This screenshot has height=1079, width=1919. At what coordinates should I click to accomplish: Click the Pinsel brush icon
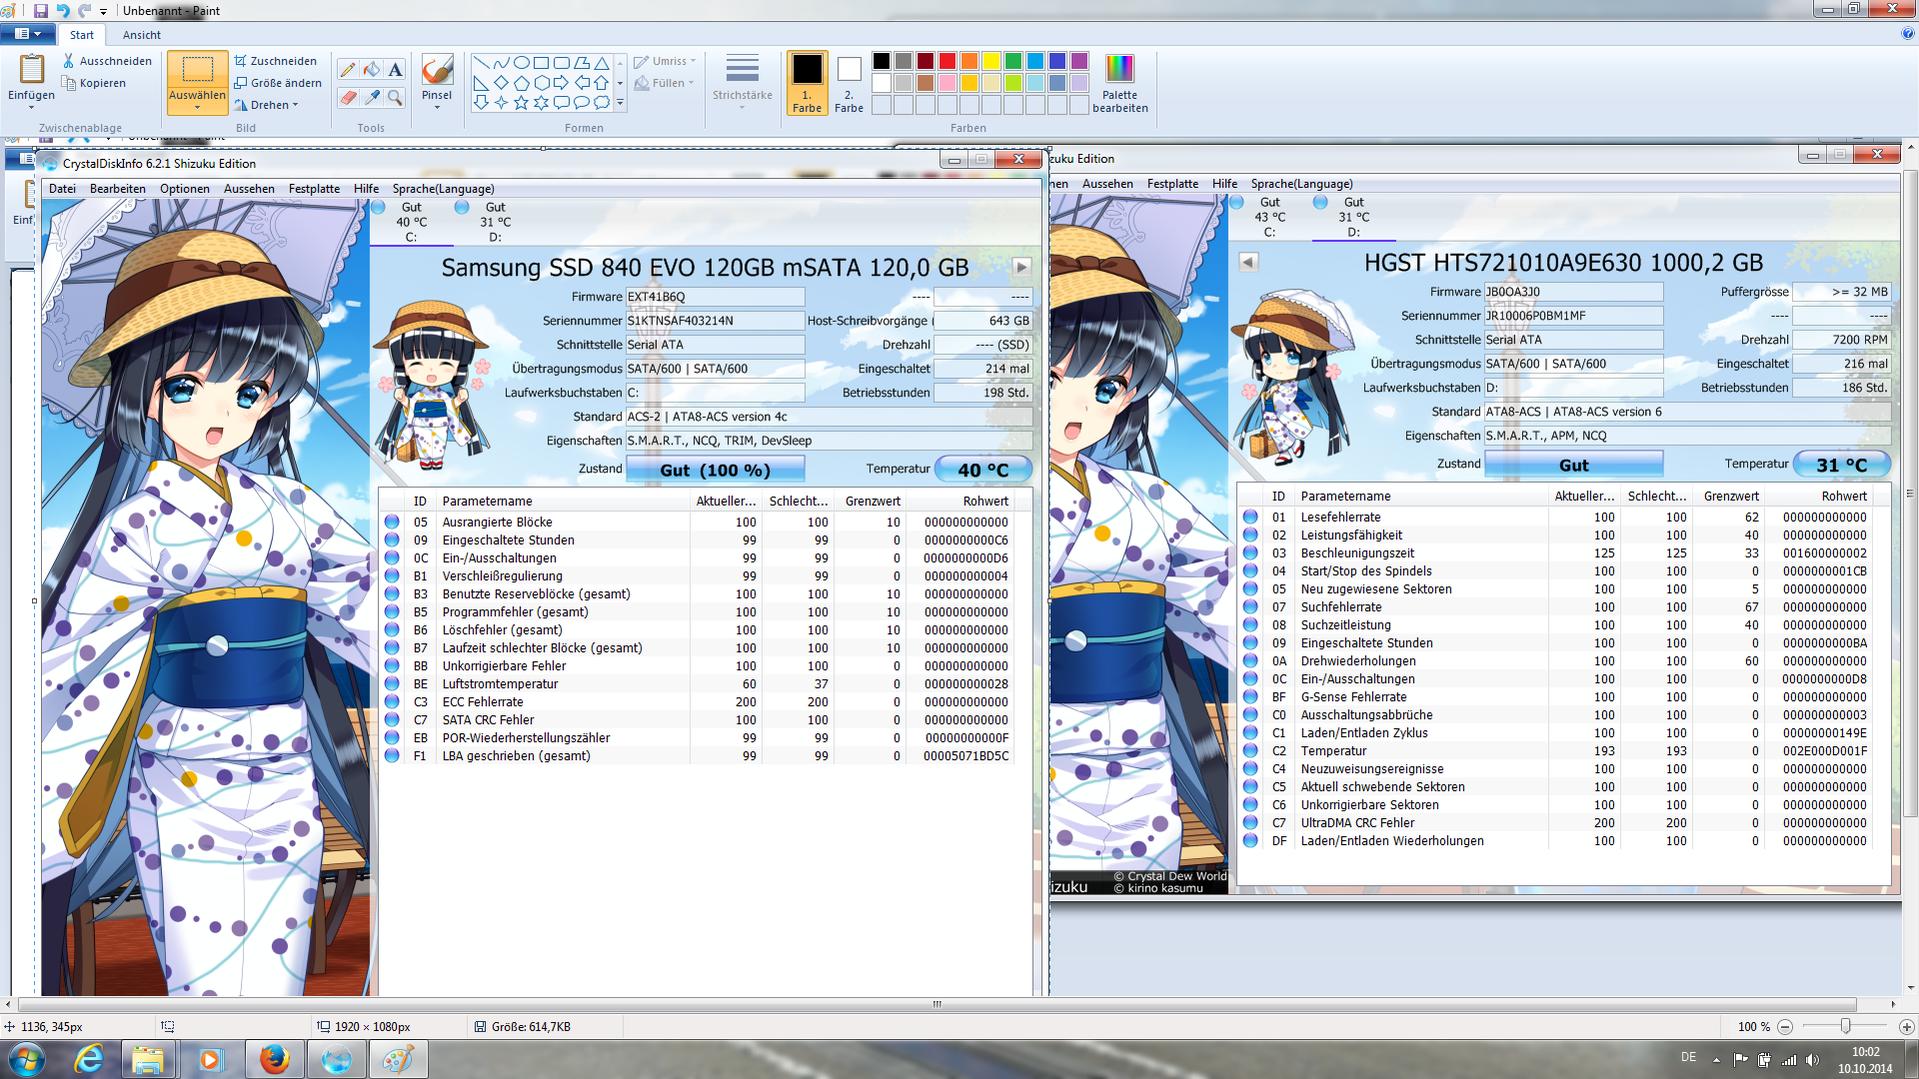point(437,69)
